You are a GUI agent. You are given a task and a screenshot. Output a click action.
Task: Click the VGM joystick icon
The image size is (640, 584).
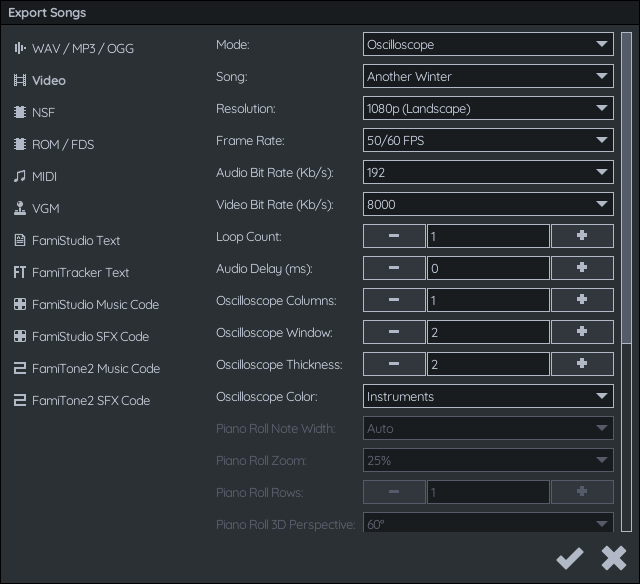[20, 208]
